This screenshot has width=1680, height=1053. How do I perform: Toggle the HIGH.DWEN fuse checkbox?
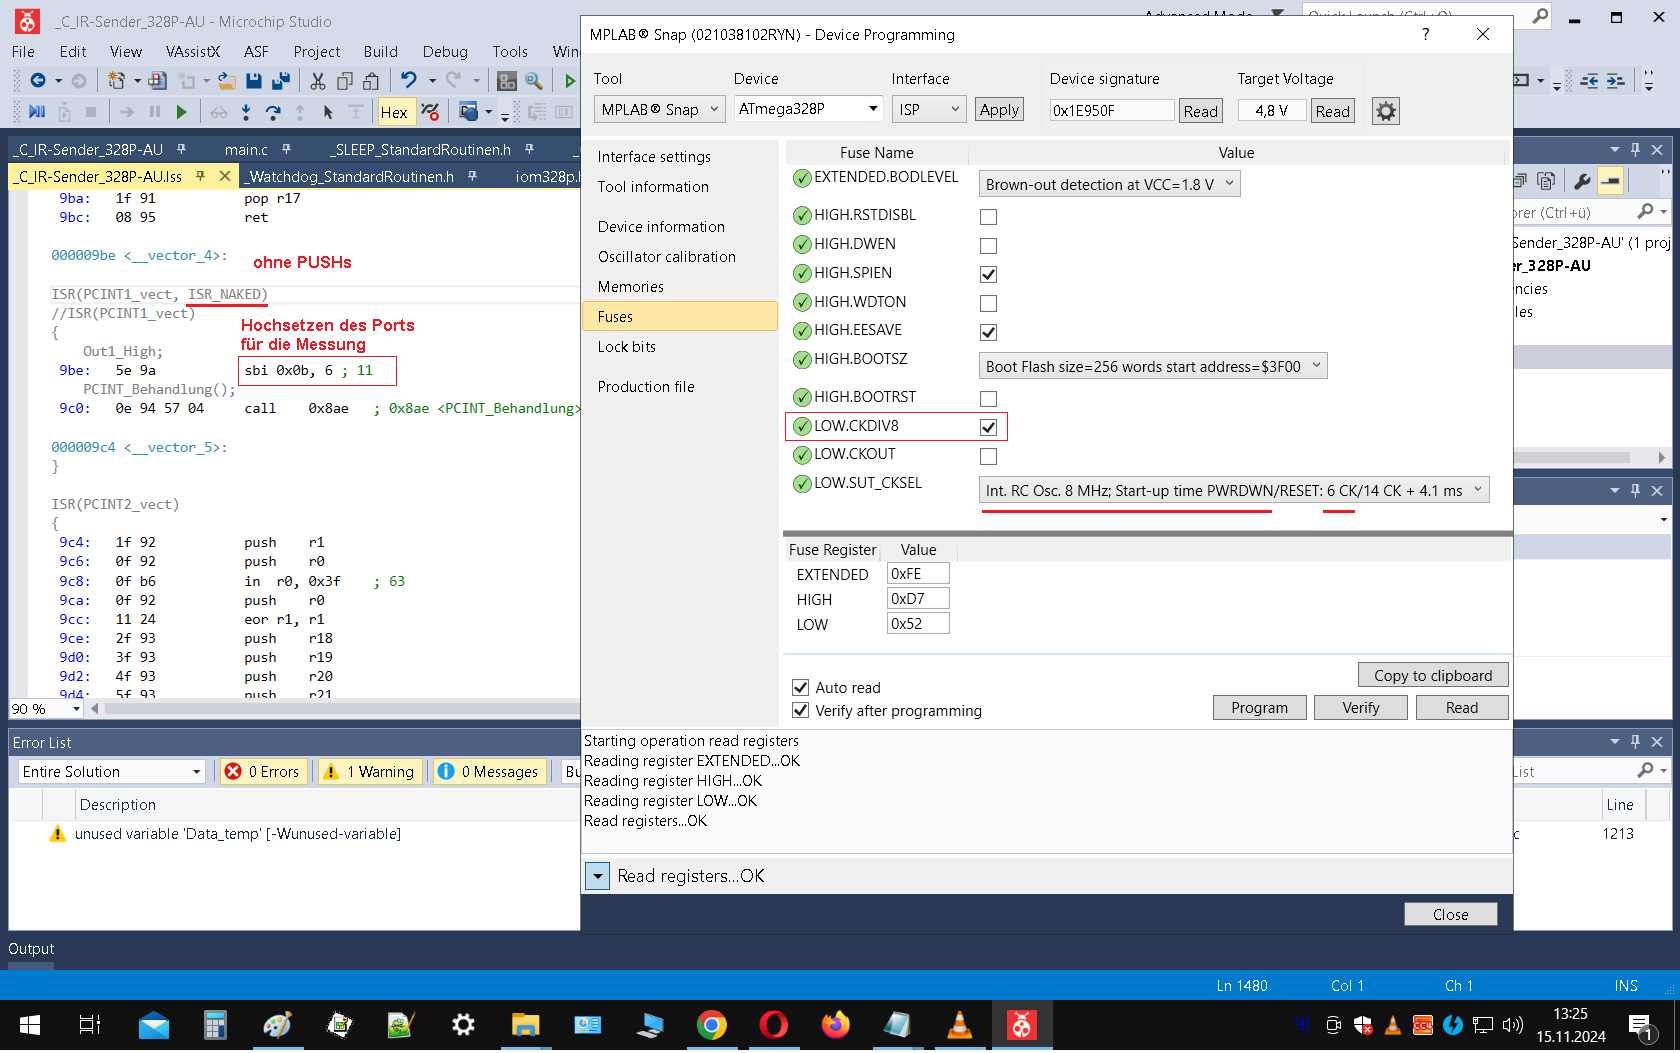pyautogui.click(x=988, y=246)
